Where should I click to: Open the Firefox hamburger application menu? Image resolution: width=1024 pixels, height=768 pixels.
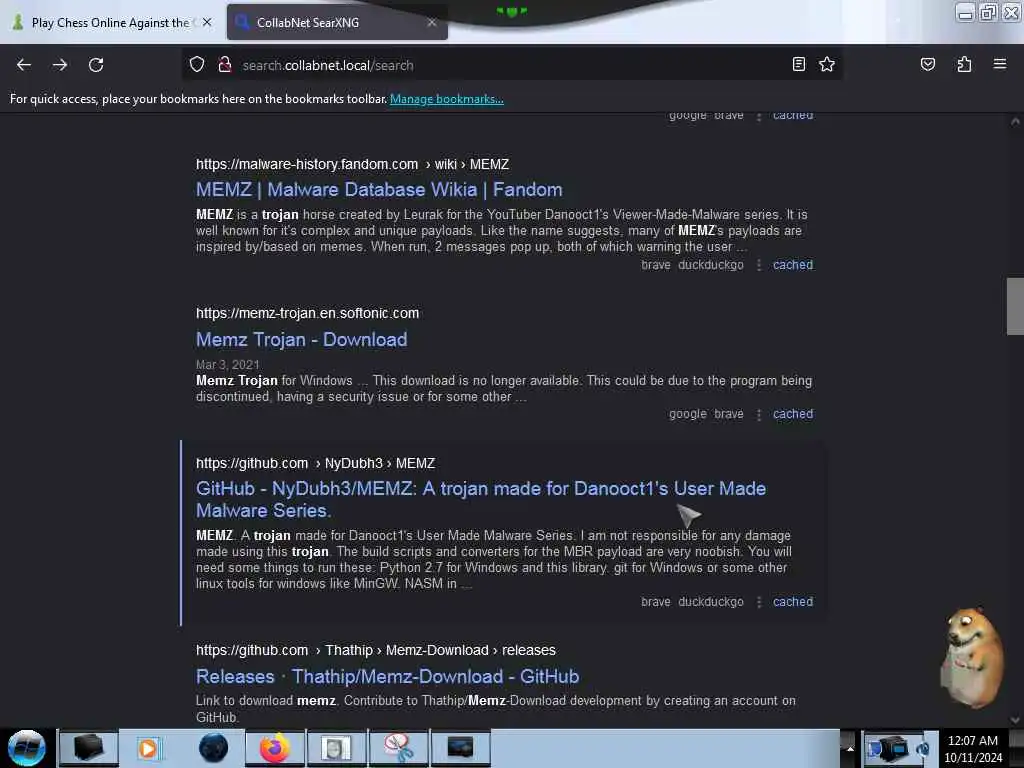pyautogui.click(x=1000, y=64)
